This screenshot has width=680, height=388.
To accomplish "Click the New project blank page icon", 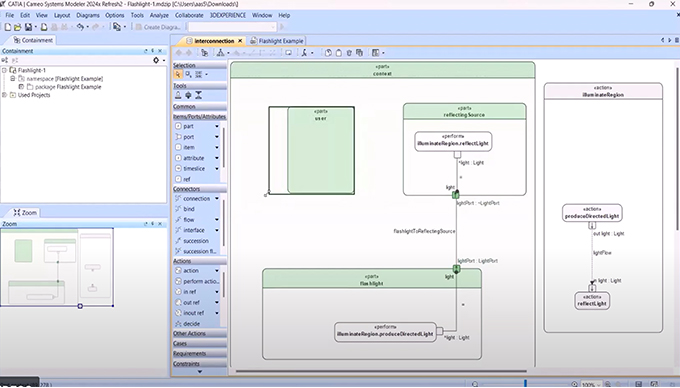I will [x=7, y=27].
